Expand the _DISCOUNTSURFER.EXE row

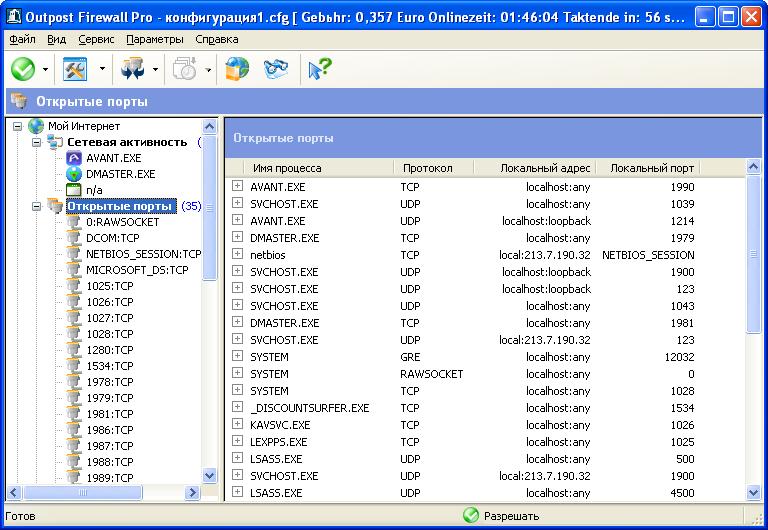pos(238,407)
